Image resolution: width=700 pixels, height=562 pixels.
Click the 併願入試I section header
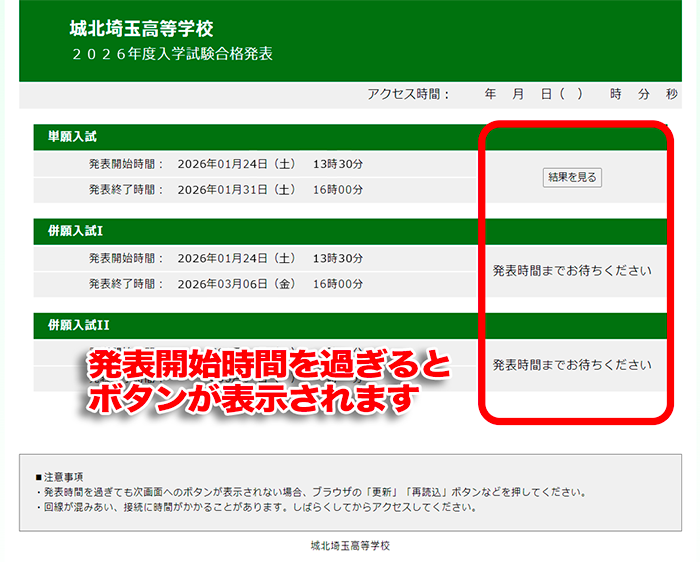75,231
